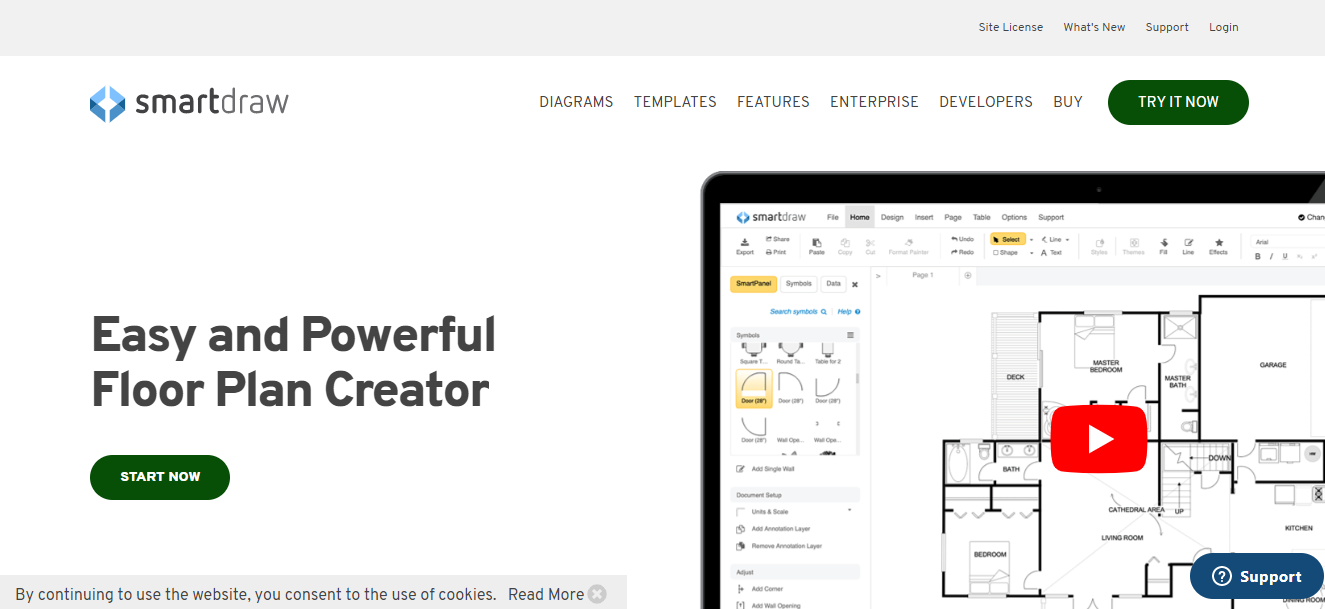This screenshot has width=1325, height=609.
Task: Click the Fill bucket icon
Action: click(1164, 246)
